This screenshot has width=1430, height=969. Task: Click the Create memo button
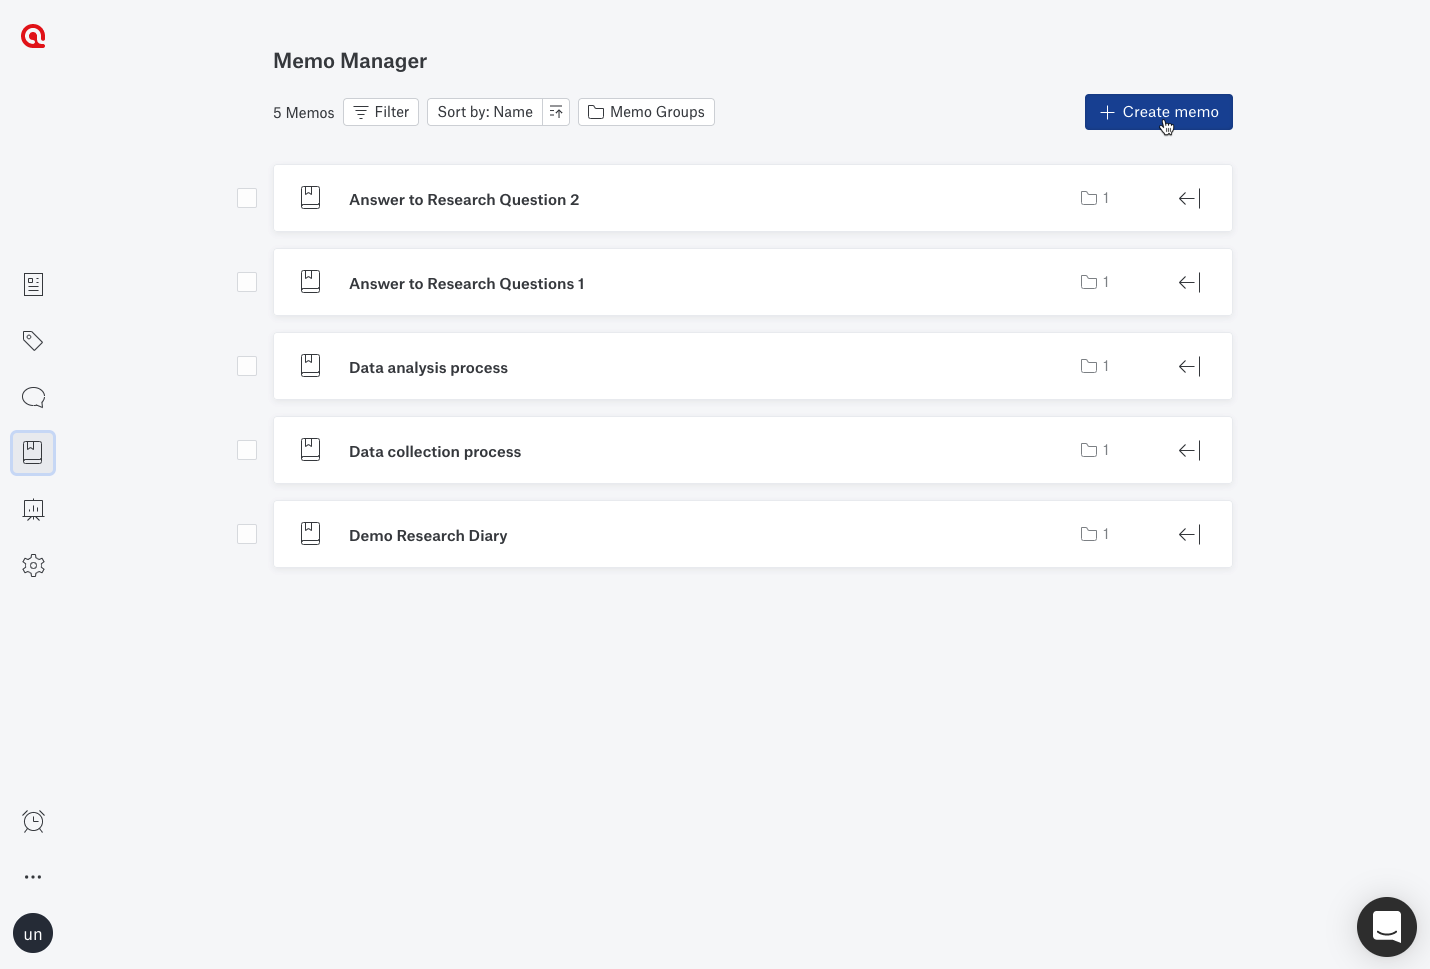pyautogui.click(x=1158, y=112)
